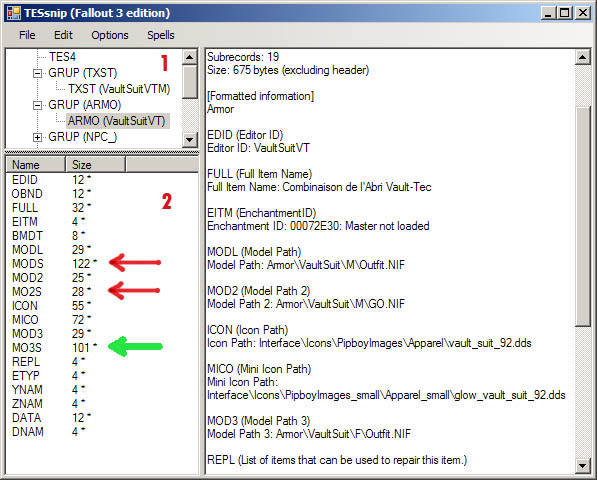Select the GRUP (ARMO) tree item
The width and height of the screenshot is (597, 480).
point(85,105)
